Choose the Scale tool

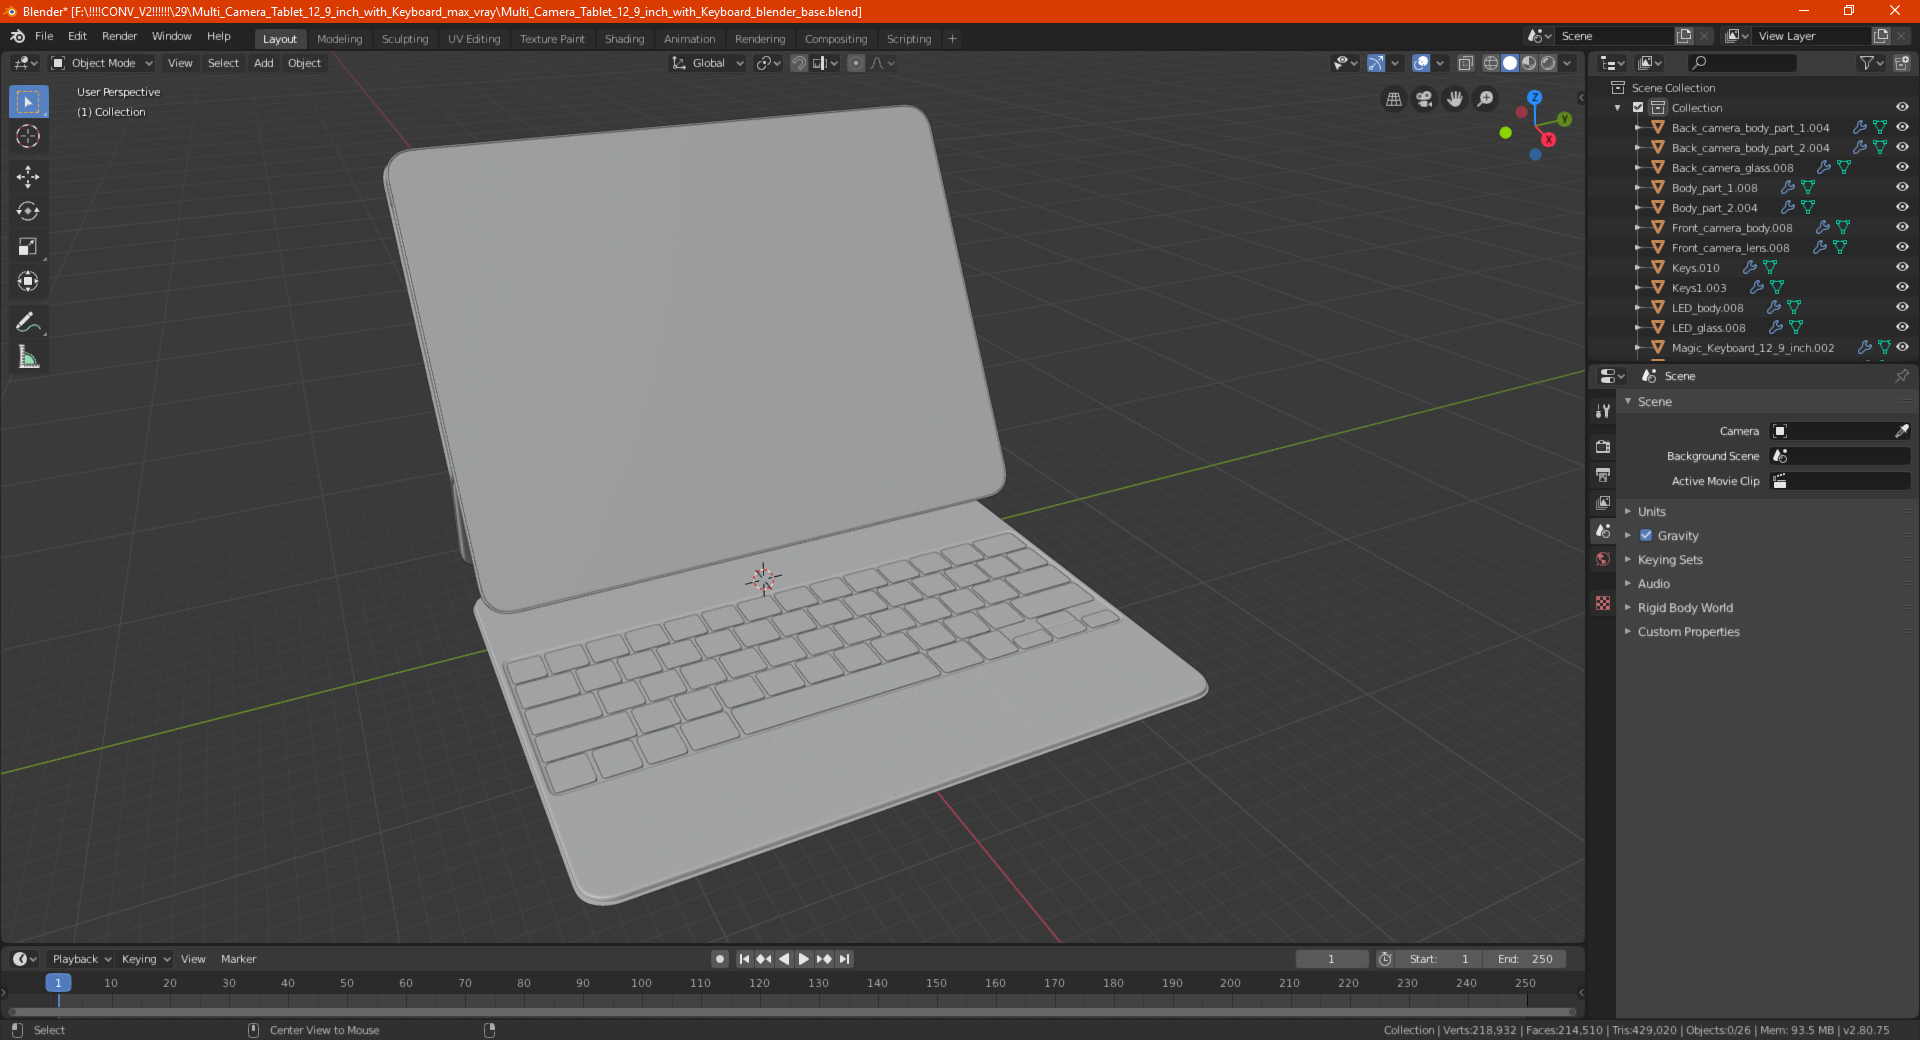[28, 247]
